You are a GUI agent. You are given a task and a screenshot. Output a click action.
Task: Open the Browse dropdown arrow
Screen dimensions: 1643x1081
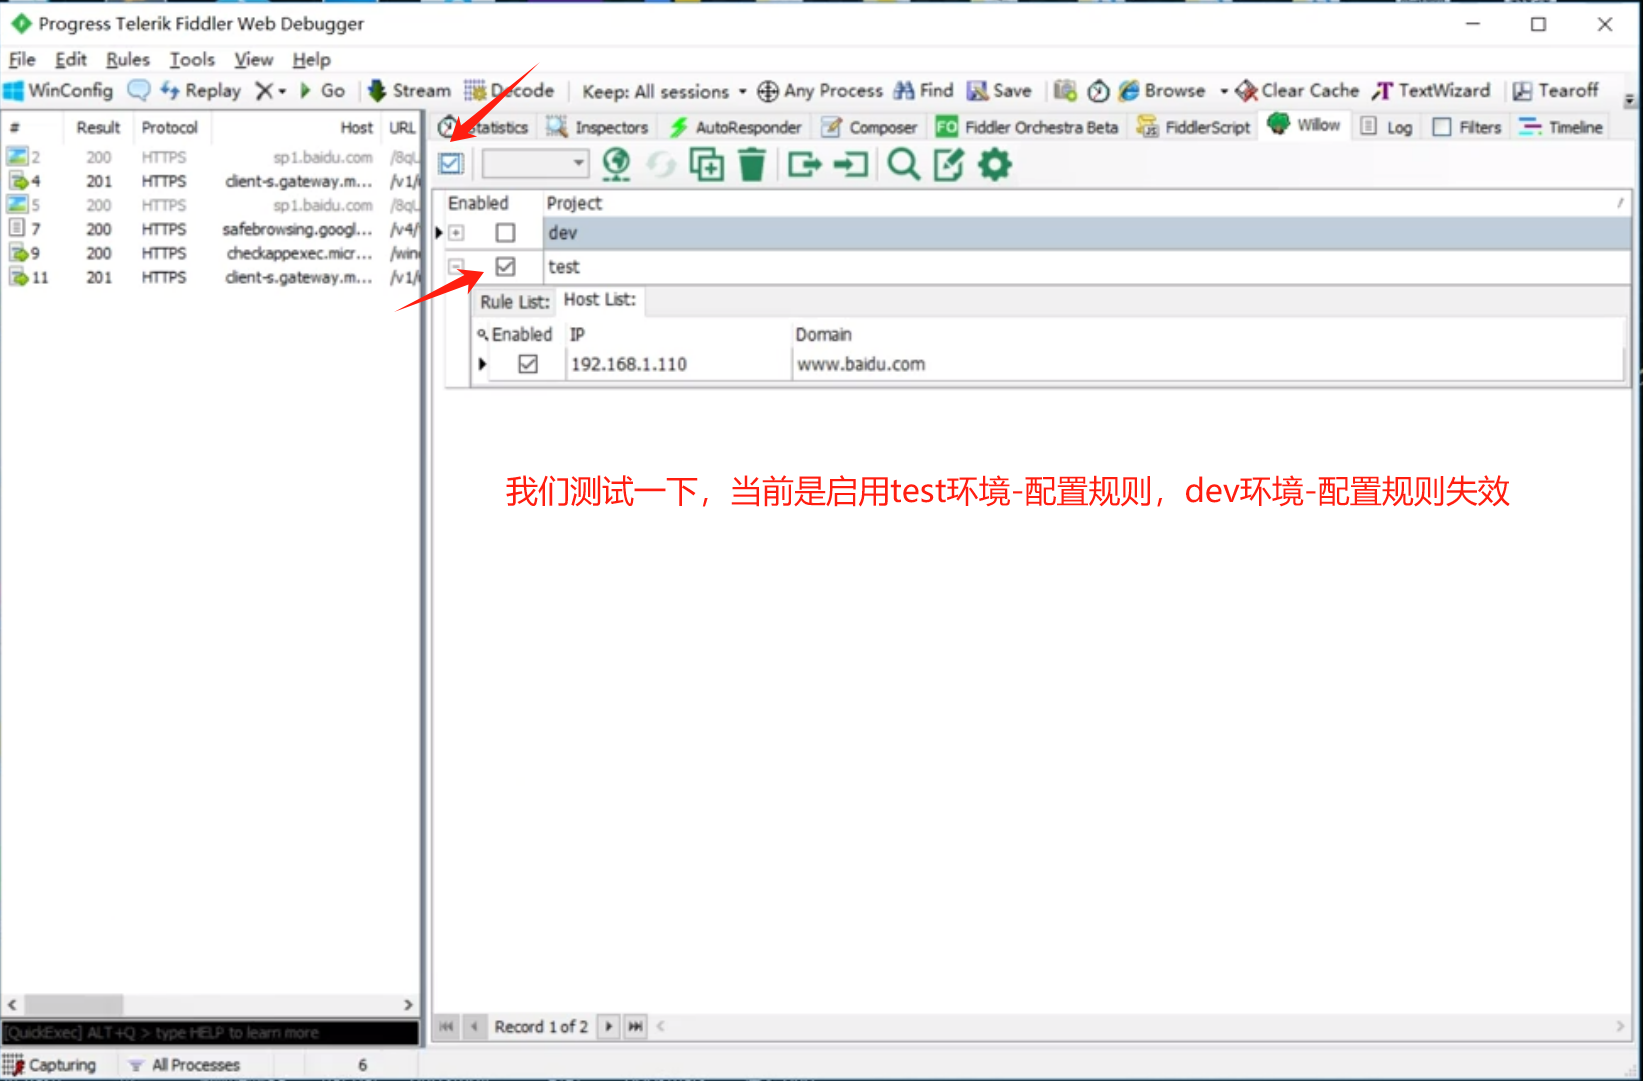[x=1224, y=91]
